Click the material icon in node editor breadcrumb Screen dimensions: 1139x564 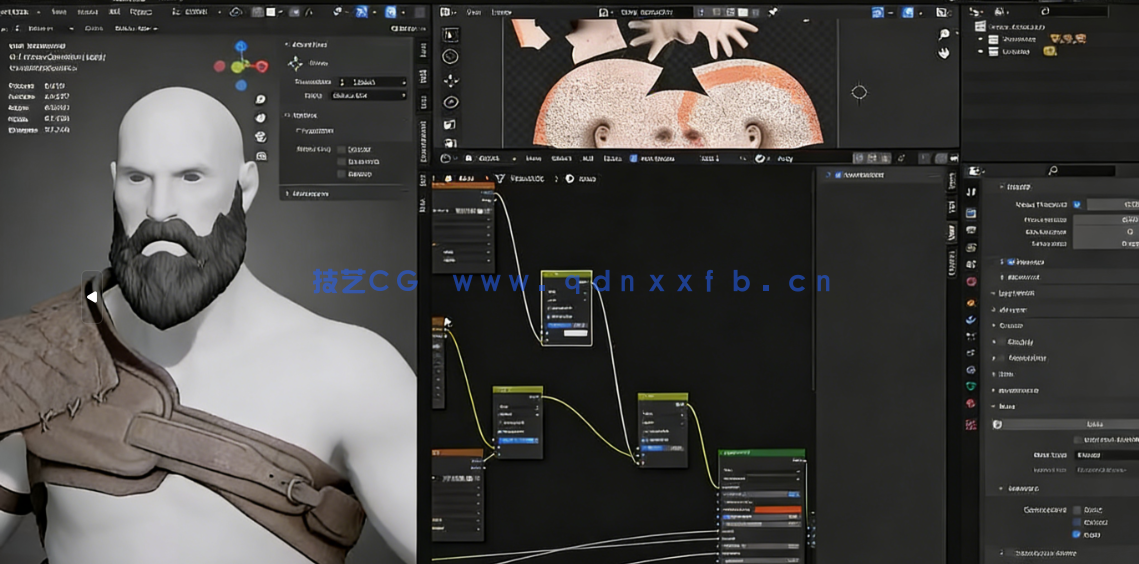click(x=570, y=178)
